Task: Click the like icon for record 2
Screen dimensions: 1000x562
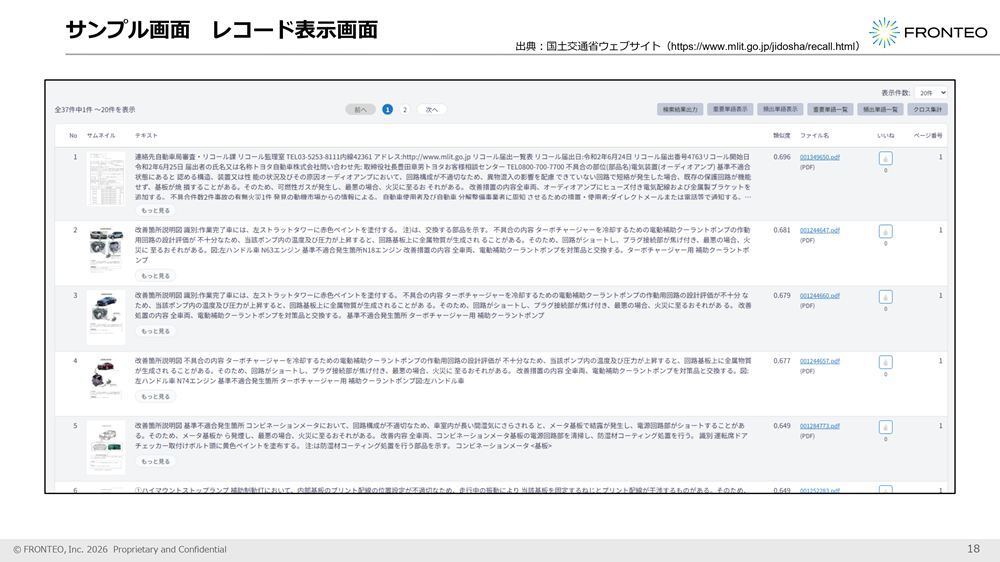Action: [x=885, y=232]
